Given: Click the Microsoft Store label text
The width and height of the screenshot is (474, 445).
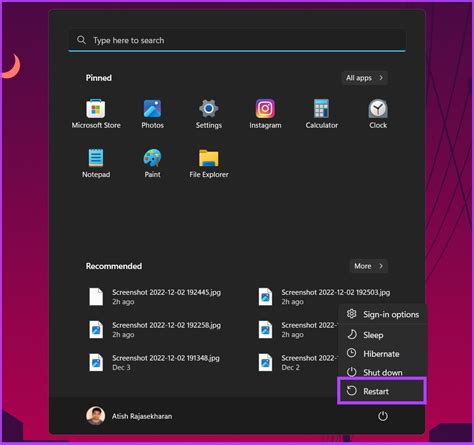Looking at the screenshot, I should [x=96, y=125].
